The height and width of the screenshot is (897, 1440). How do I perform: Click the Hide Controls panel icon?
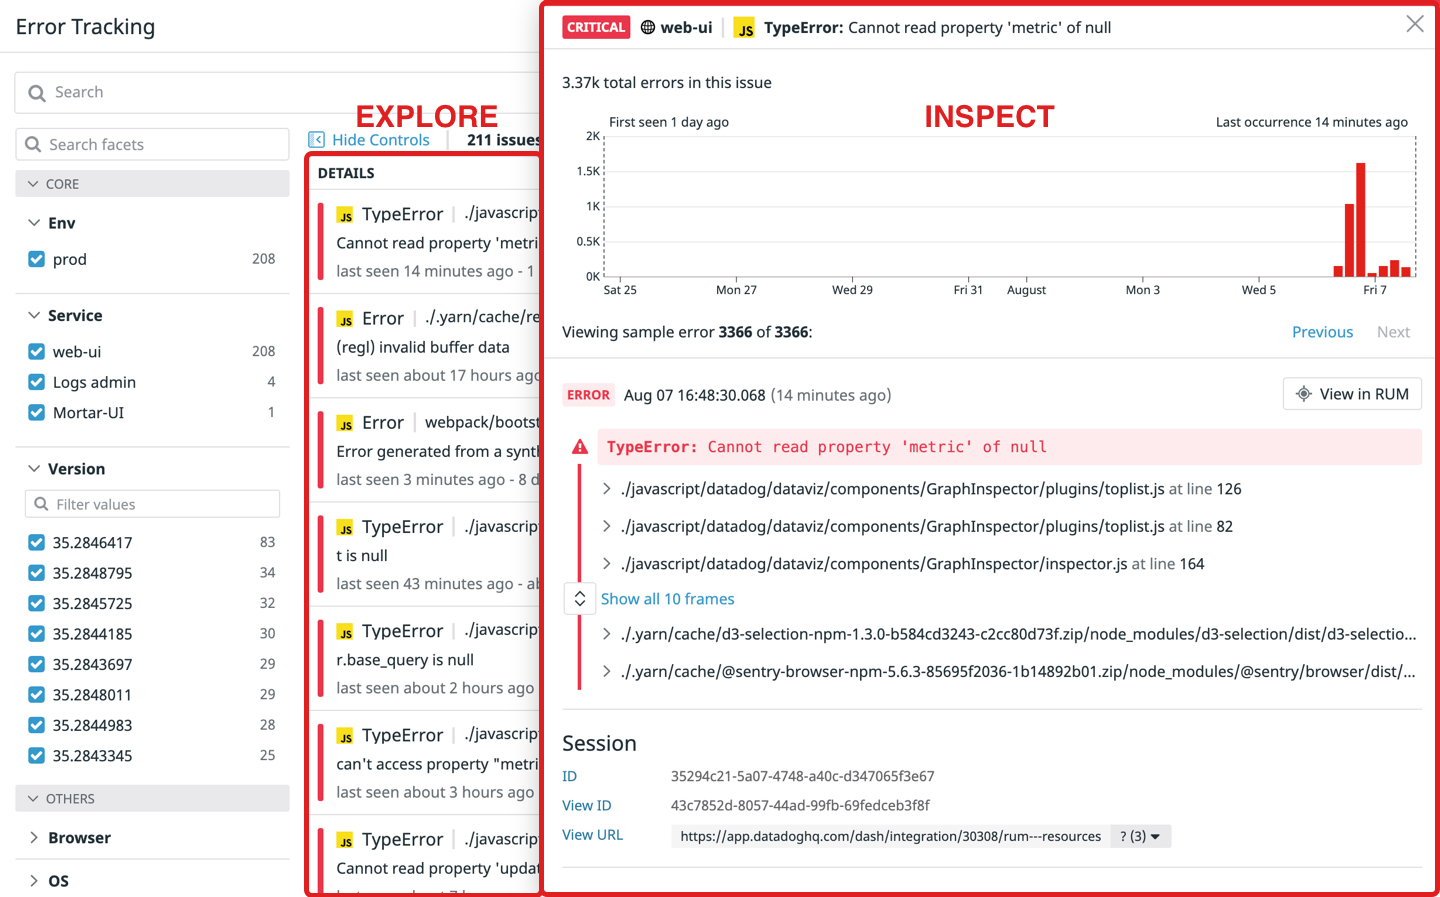[x=316, y=140]
